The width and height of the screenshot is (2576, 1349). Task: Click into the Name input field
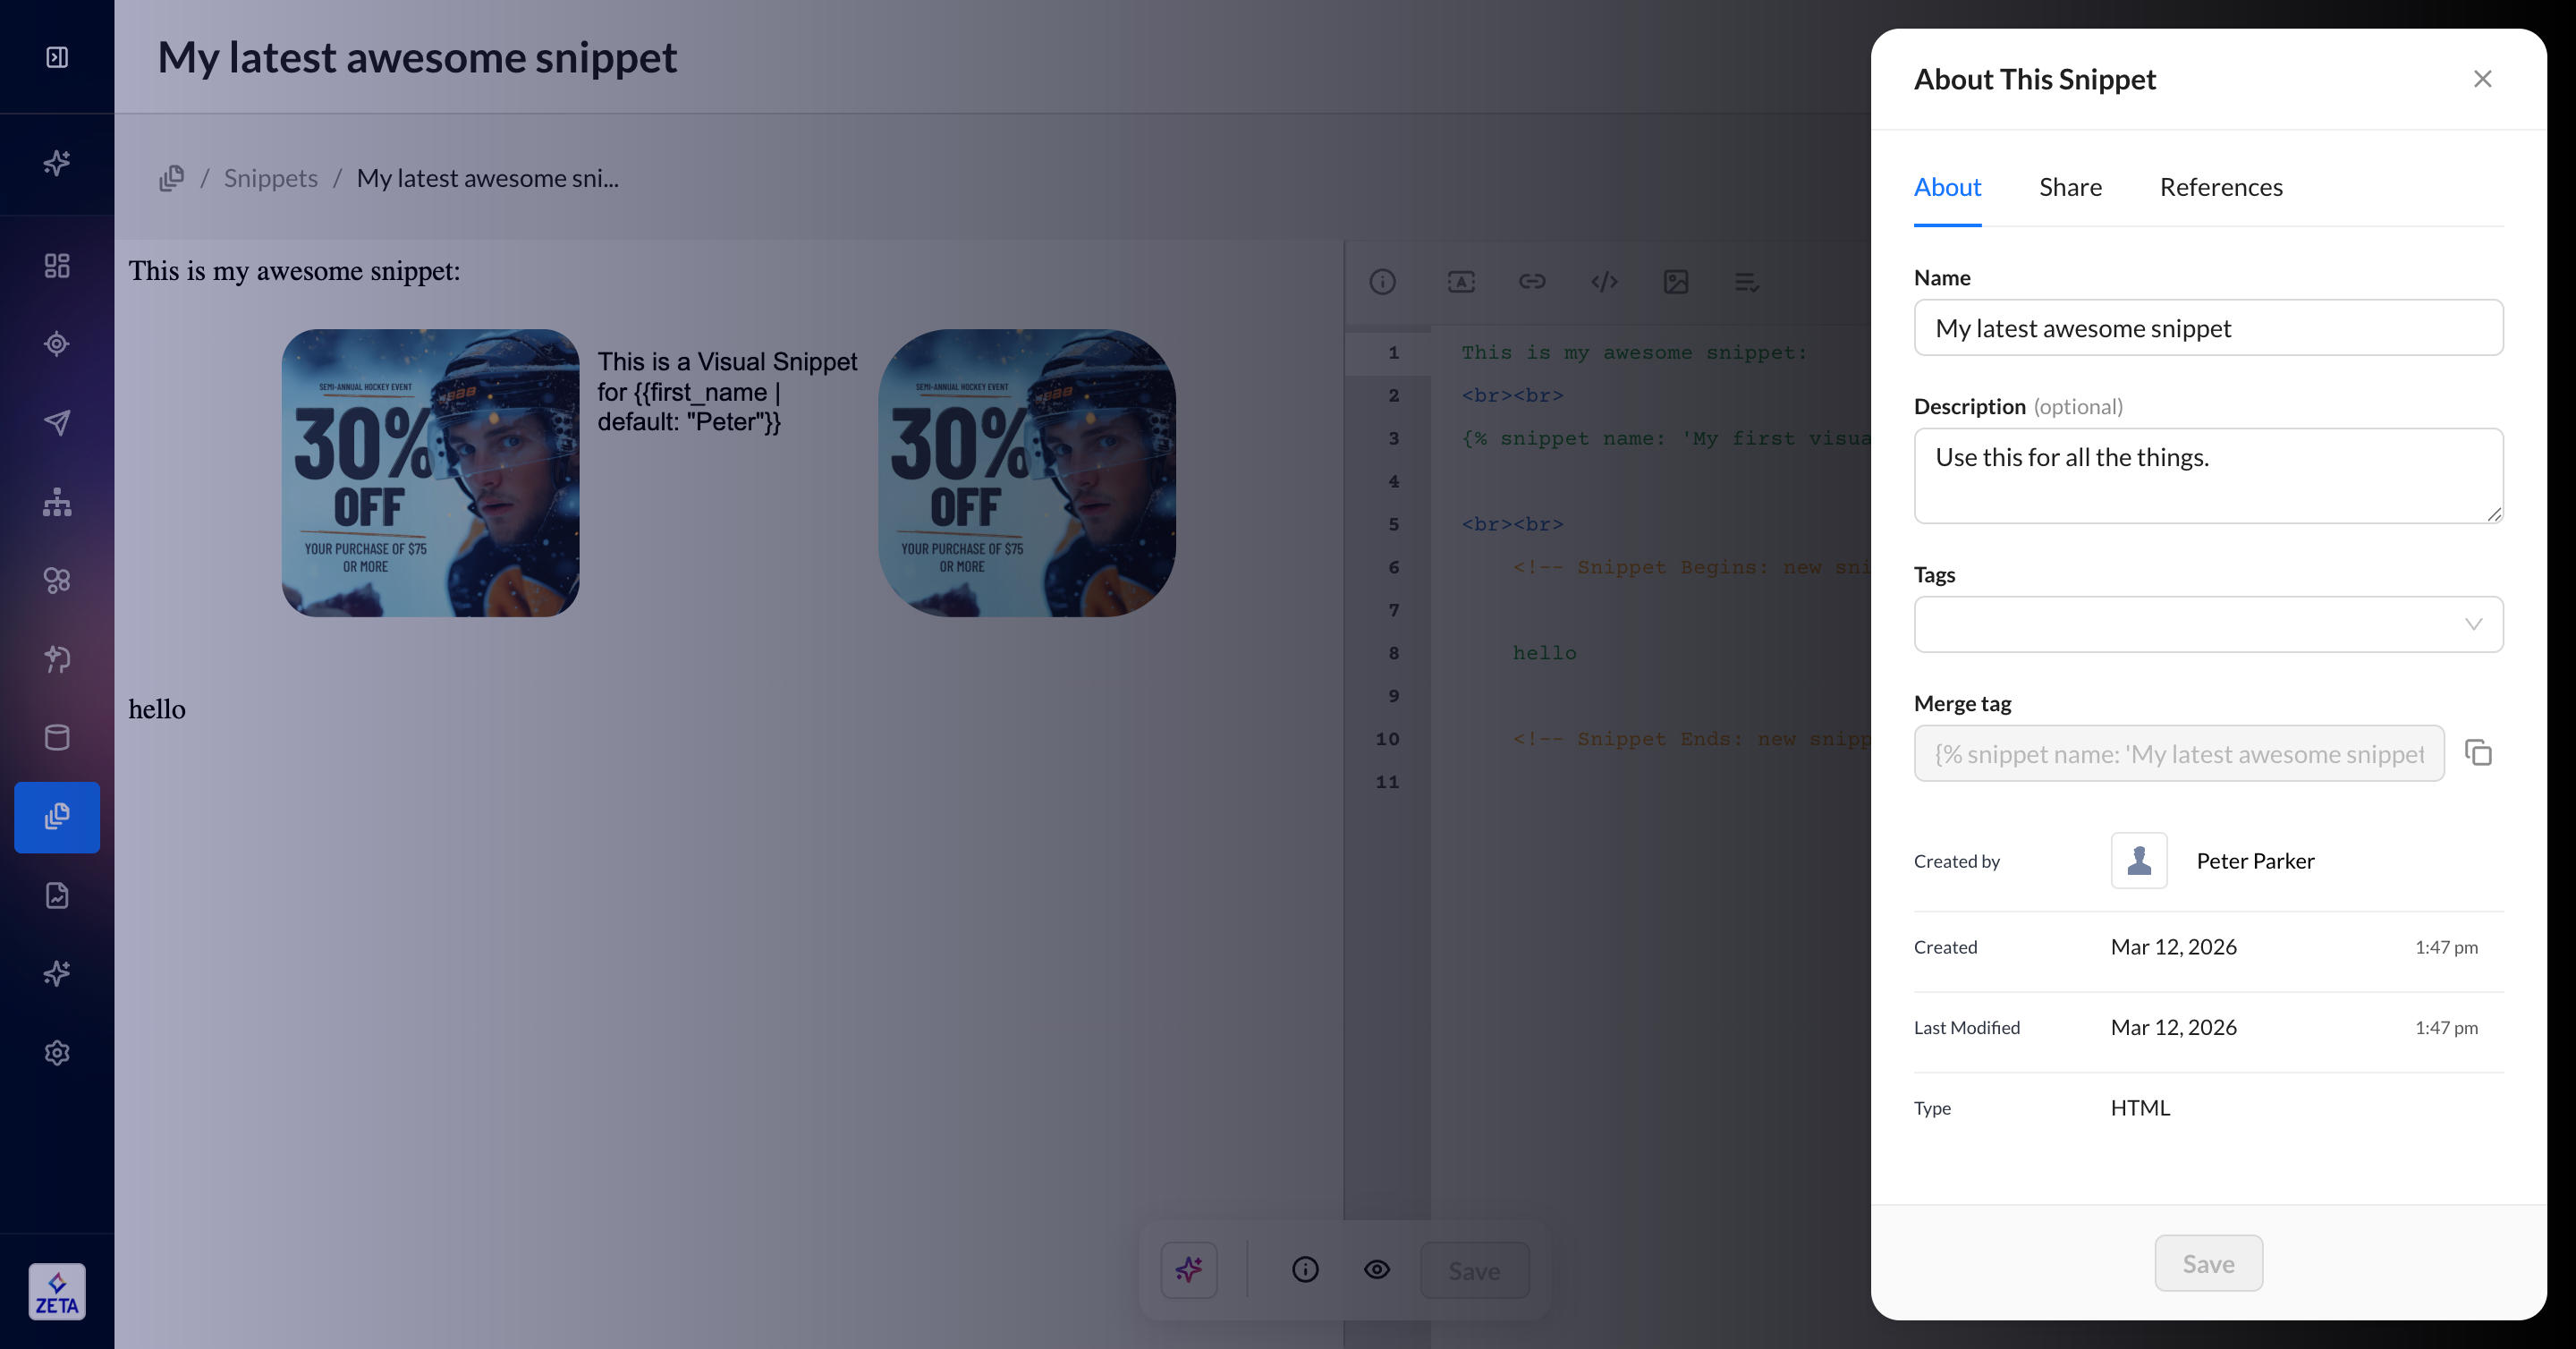click(2208, 328)
